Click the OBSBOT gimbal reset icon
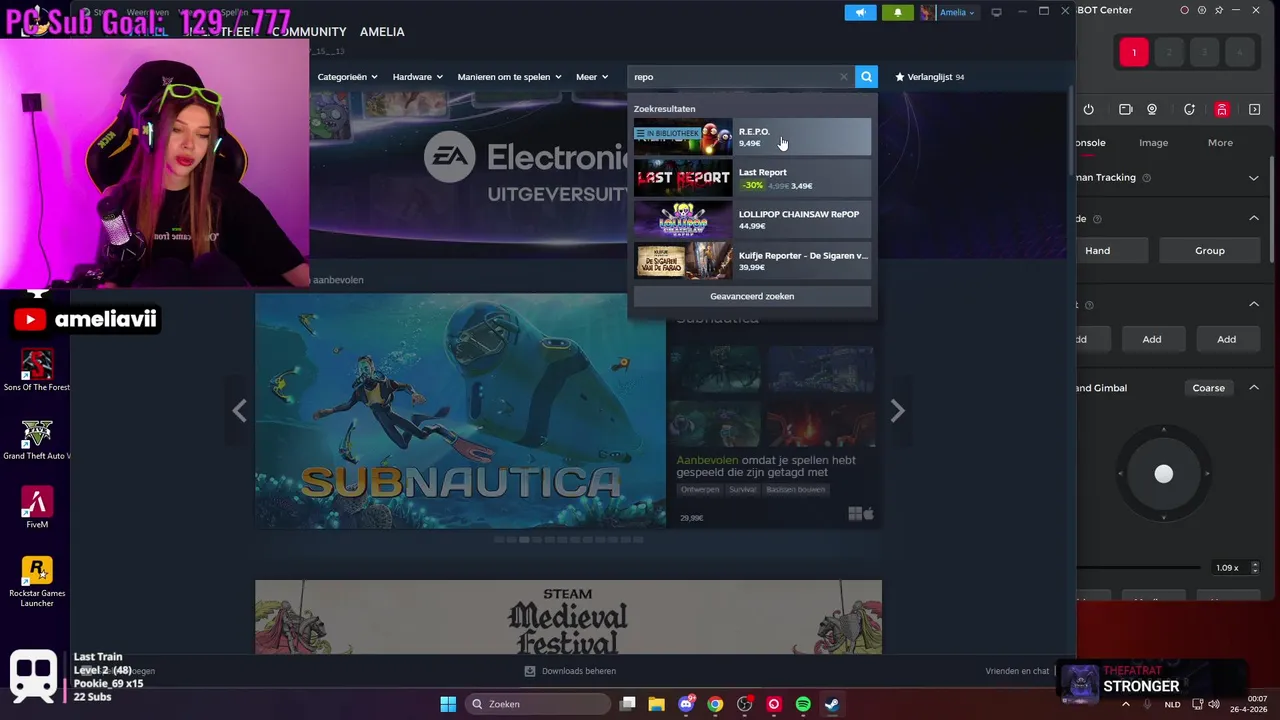This screenshot has width=1280, height=720. click(1189, 109)
